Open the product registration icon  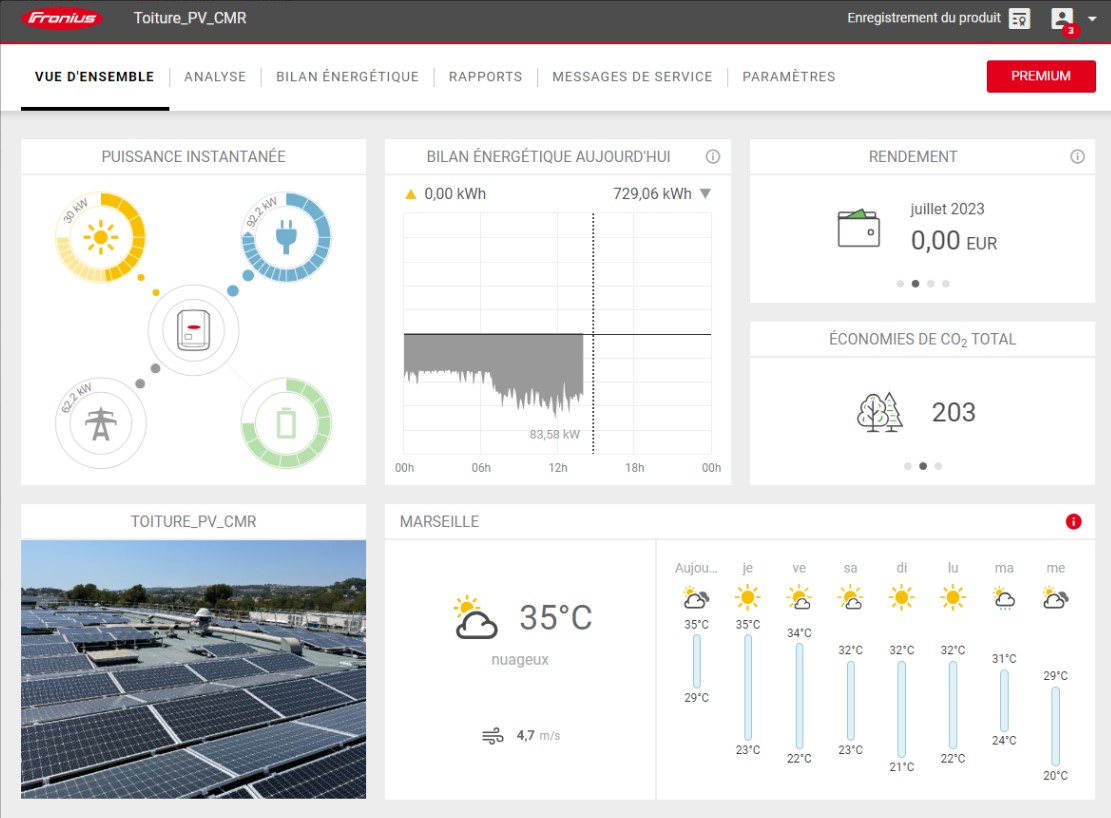point(1019,19)
